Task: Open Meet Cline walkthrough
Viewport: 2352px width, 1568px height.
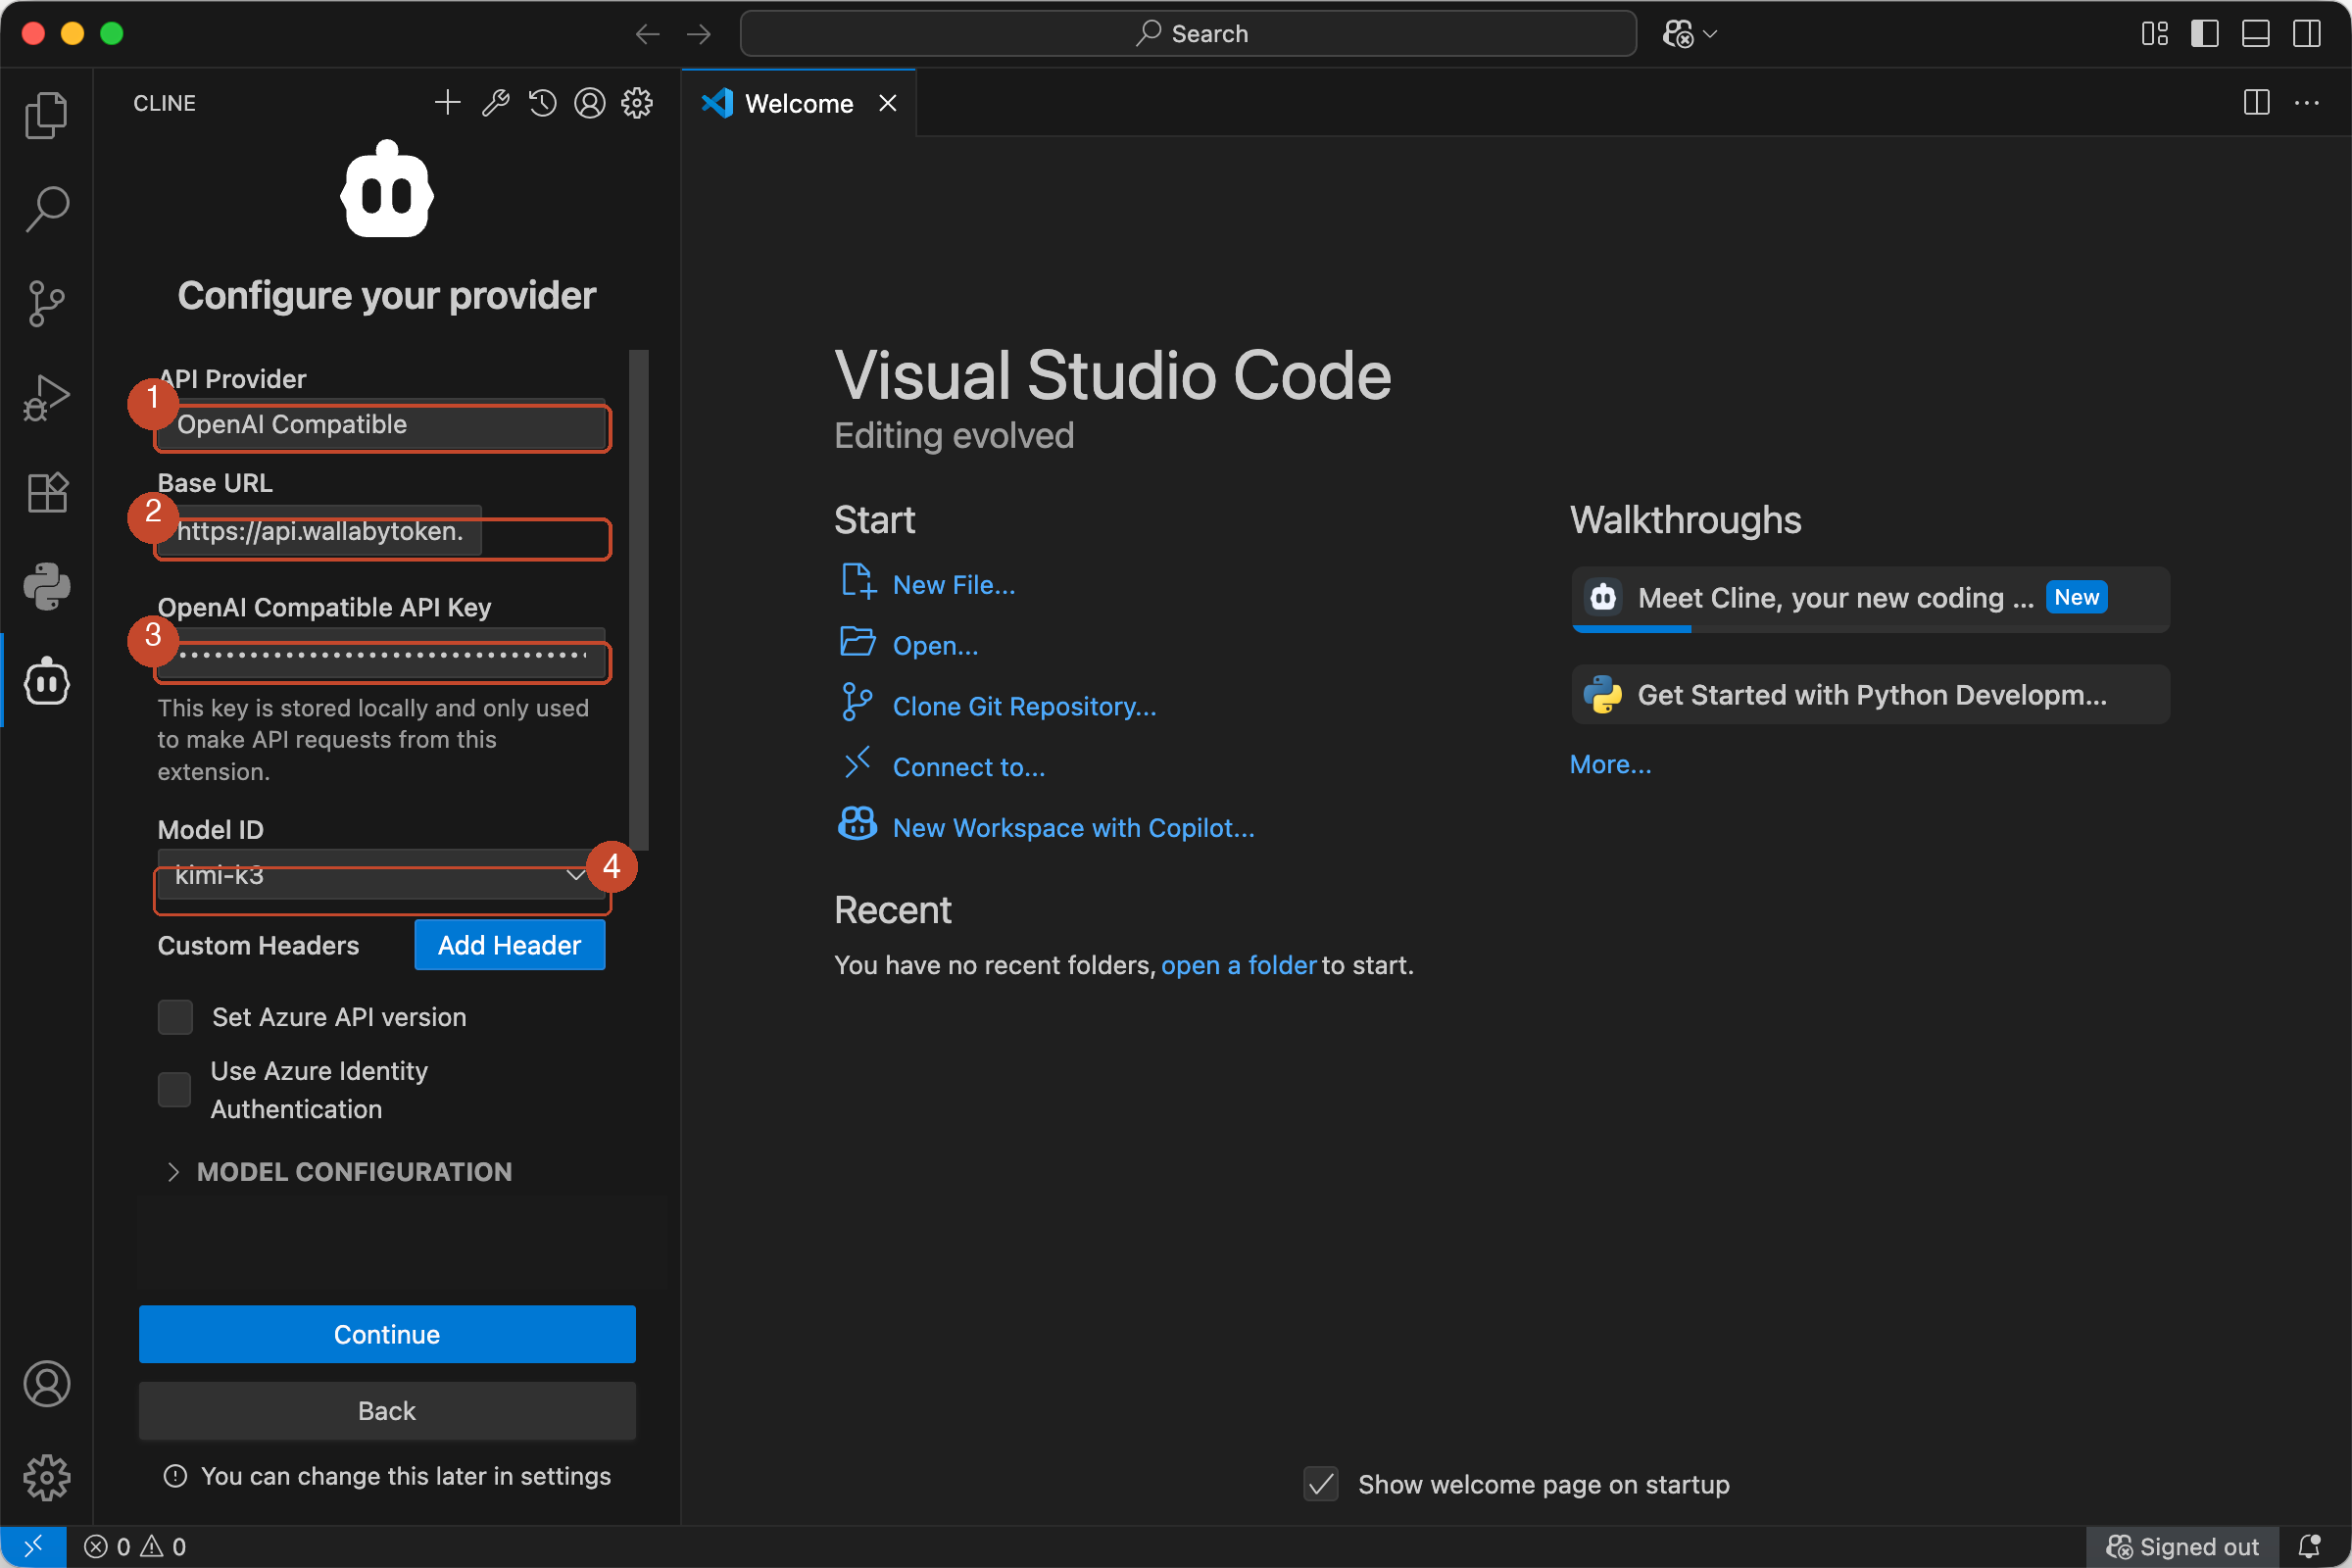Action: [1870, 598]
